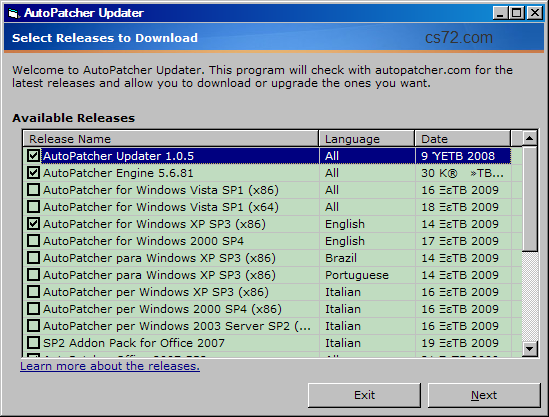Click the AutoPatcher Updater title bar icon

[x=13, y=13]
